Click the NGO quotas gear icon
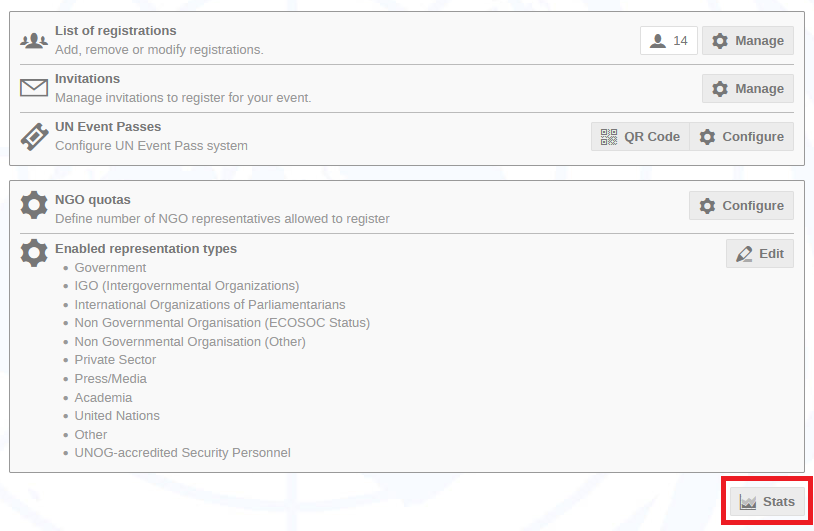The height and width of the screenshot is (531, 814). (x=34, y=205)
